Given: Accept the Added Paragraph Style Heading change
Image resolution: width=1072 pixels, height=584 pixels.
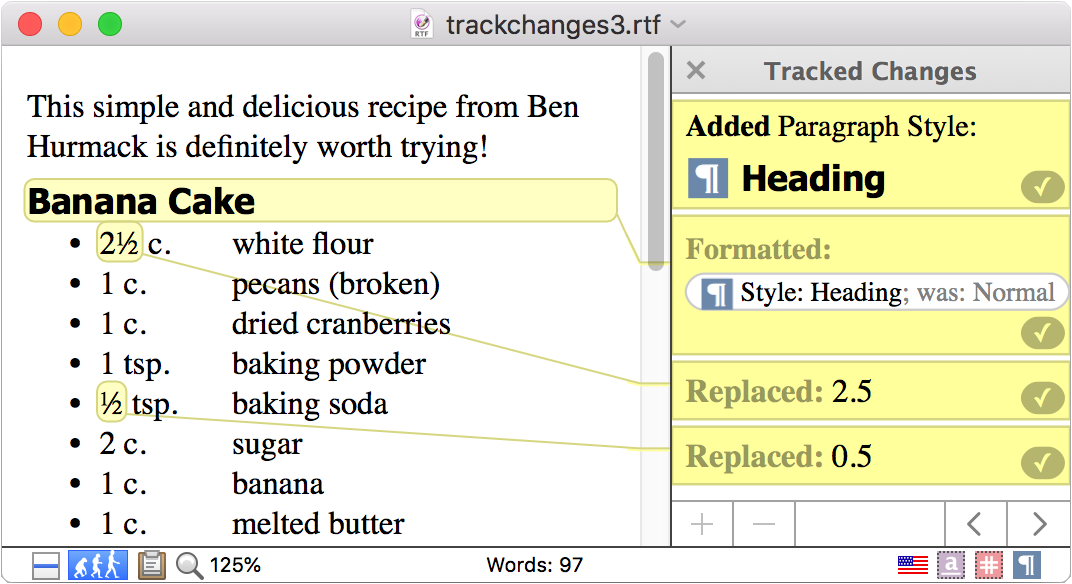Looking at the screenshot, I should (x=1042, y=187).
